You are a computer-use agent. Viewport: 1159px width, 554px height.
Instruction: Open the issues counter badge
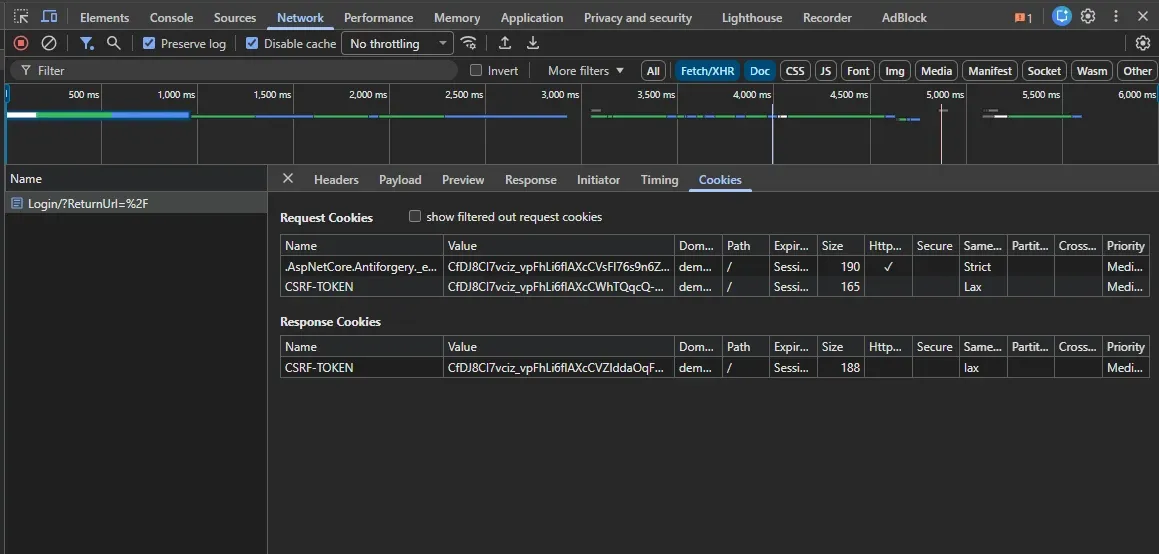click(1024, 18)
